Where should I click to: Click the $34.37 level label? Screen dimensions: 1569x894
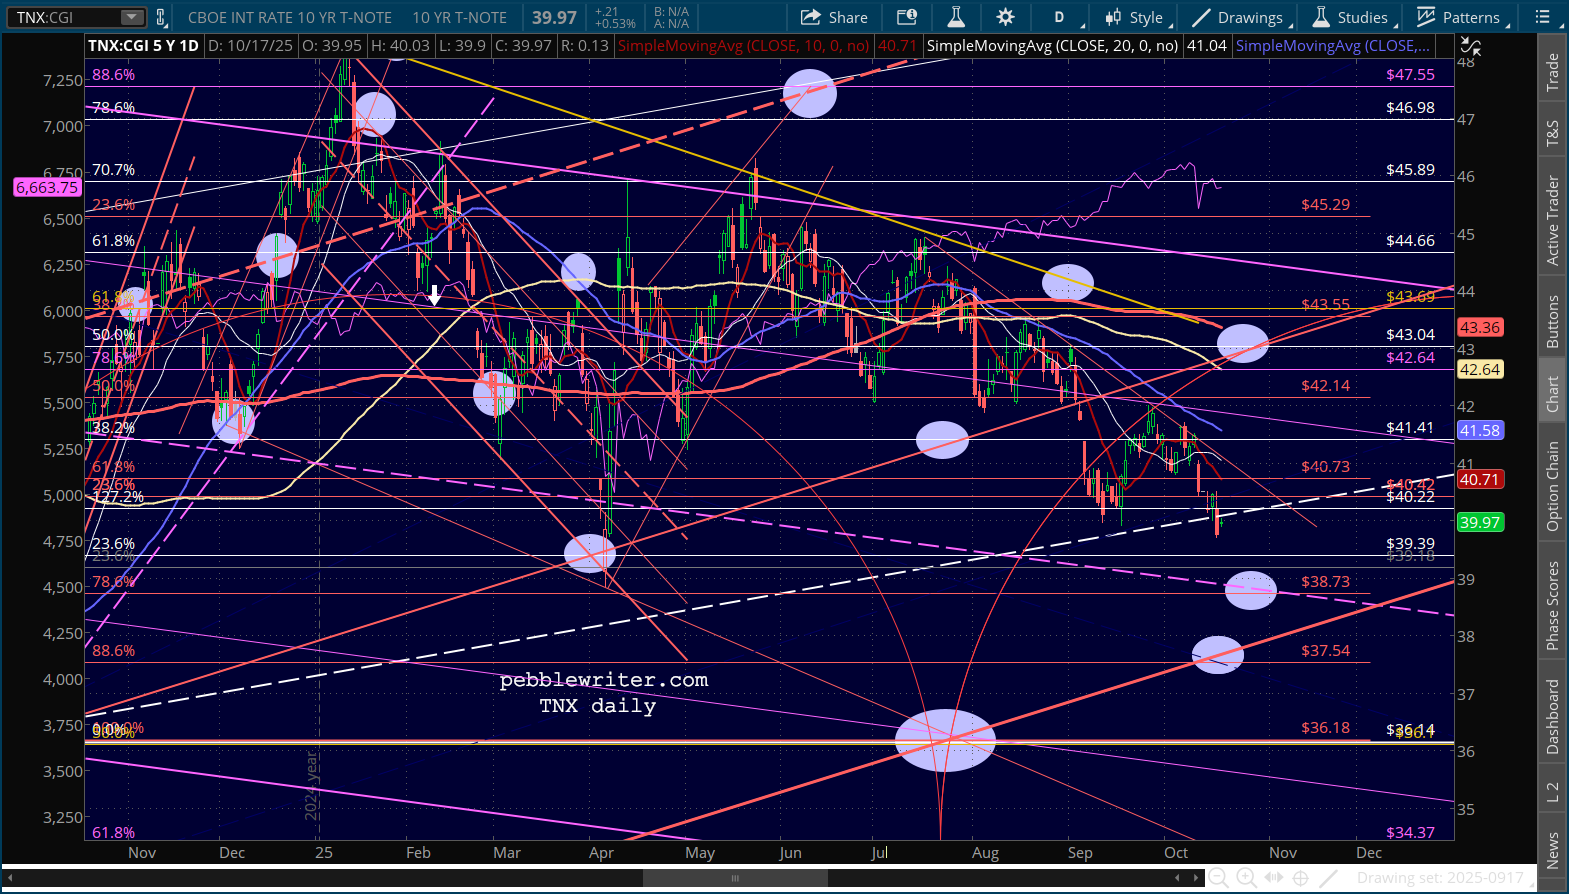(x=1410, y=833)
